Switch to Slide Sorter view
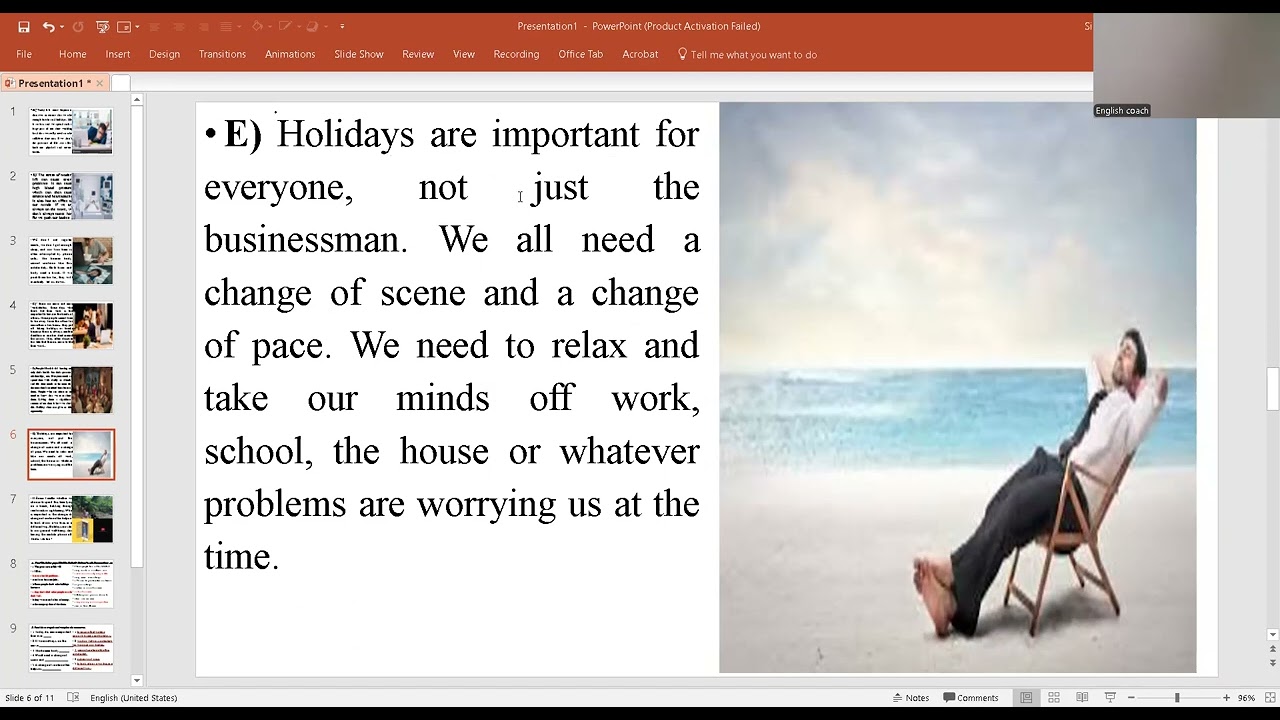Screen dimensions: 1280x720 [x=1054, y=698]
